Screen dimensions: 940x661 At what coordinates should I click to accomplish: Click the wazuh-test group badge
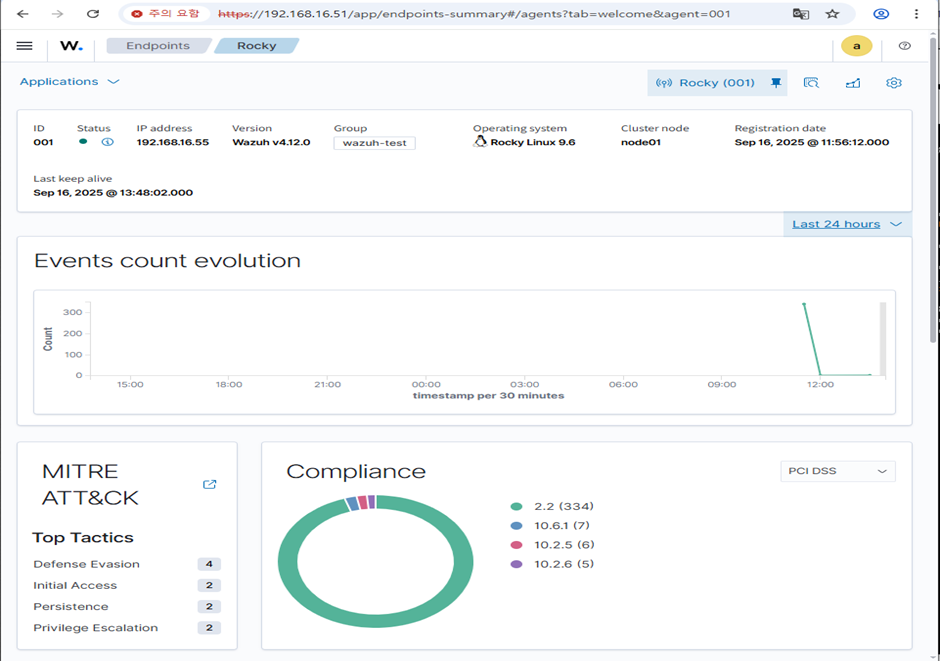pos(374,143)
